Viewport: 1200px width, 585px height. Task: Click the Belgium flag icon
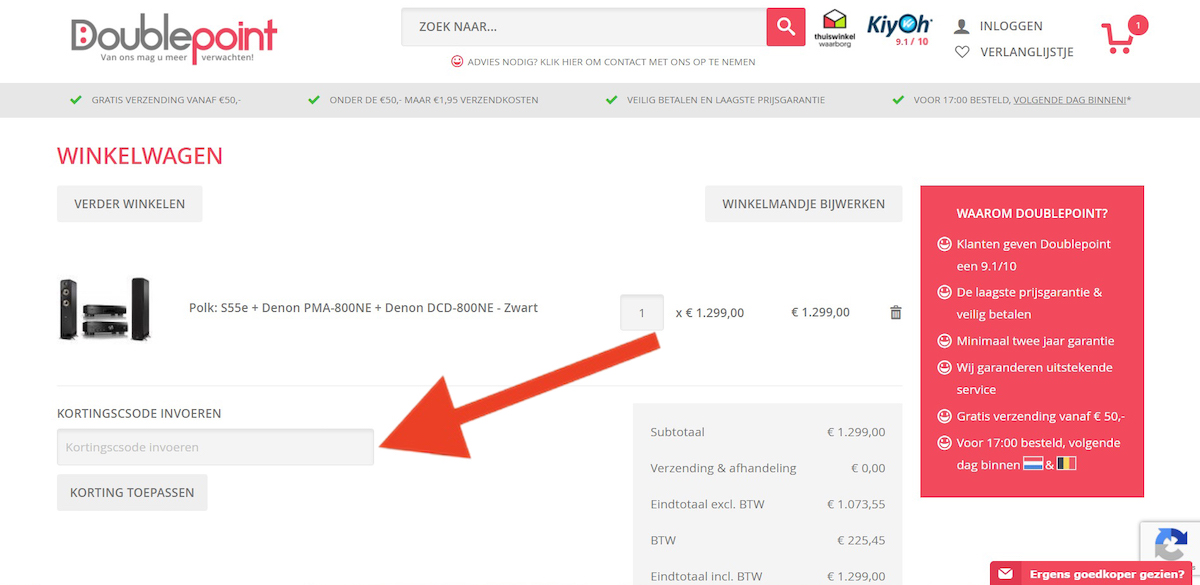point(1066,465)
